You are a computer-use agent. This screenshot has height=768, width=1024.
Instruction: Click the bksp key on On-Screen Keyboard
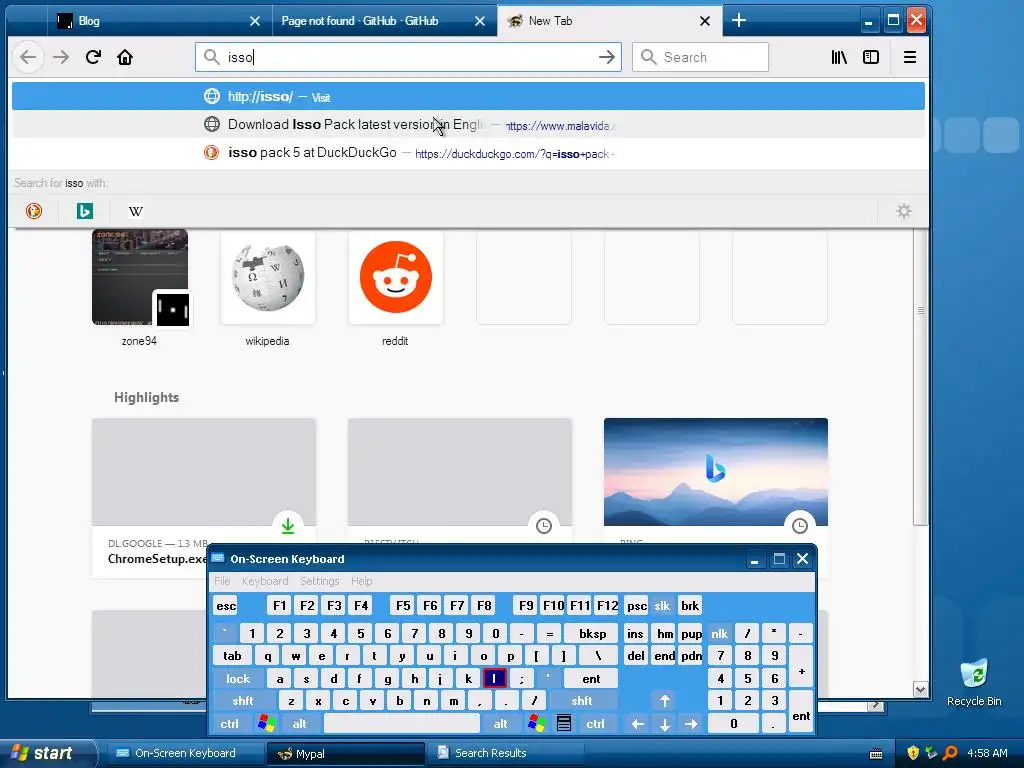592,633
